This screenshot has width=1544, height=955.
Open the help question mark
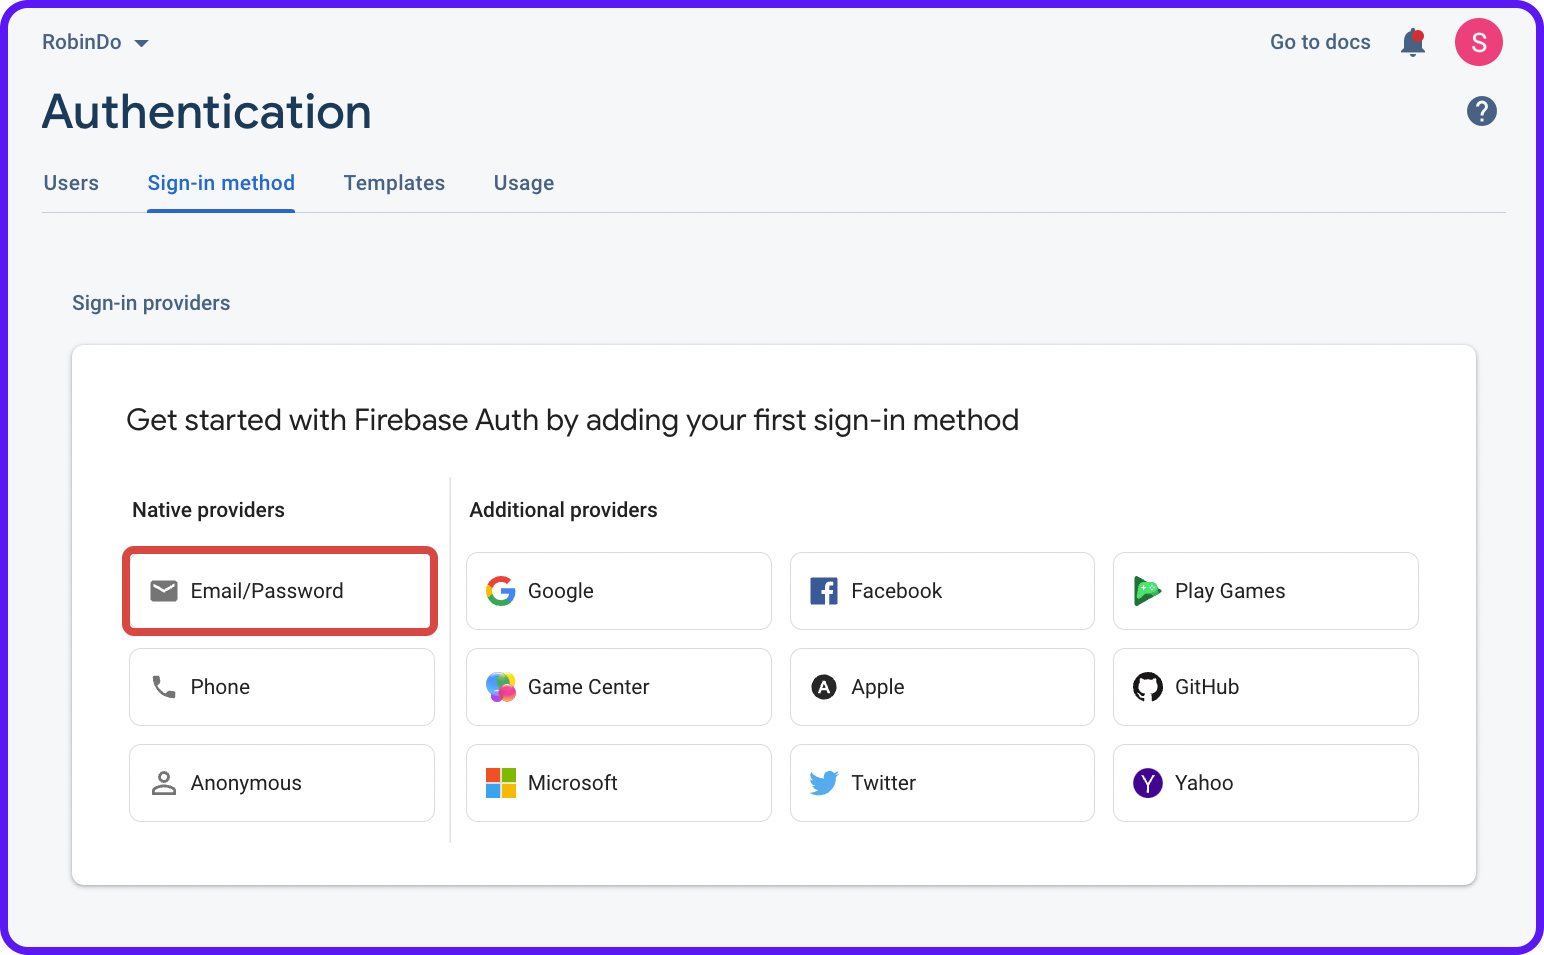tap(1481, 111)
